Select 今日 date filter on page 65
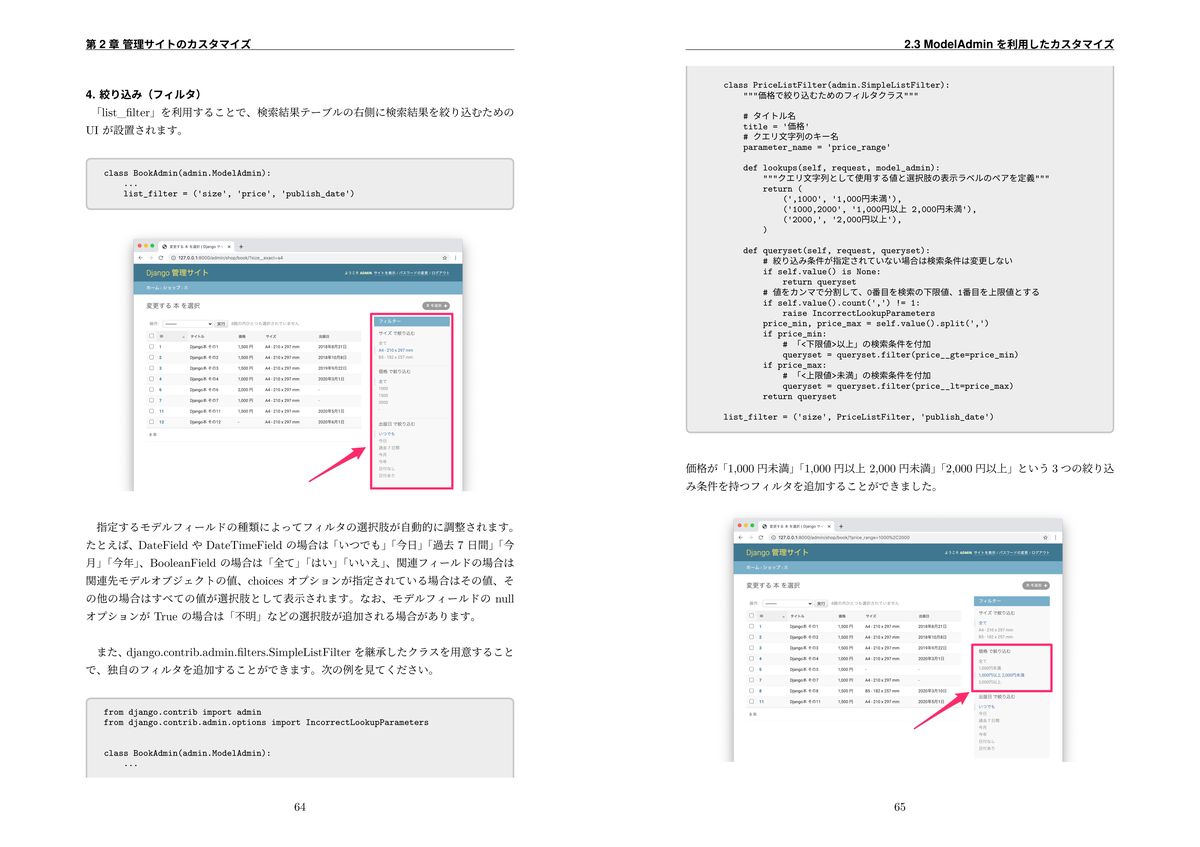Screen dimensions: 1200x847 coord(982,713)
